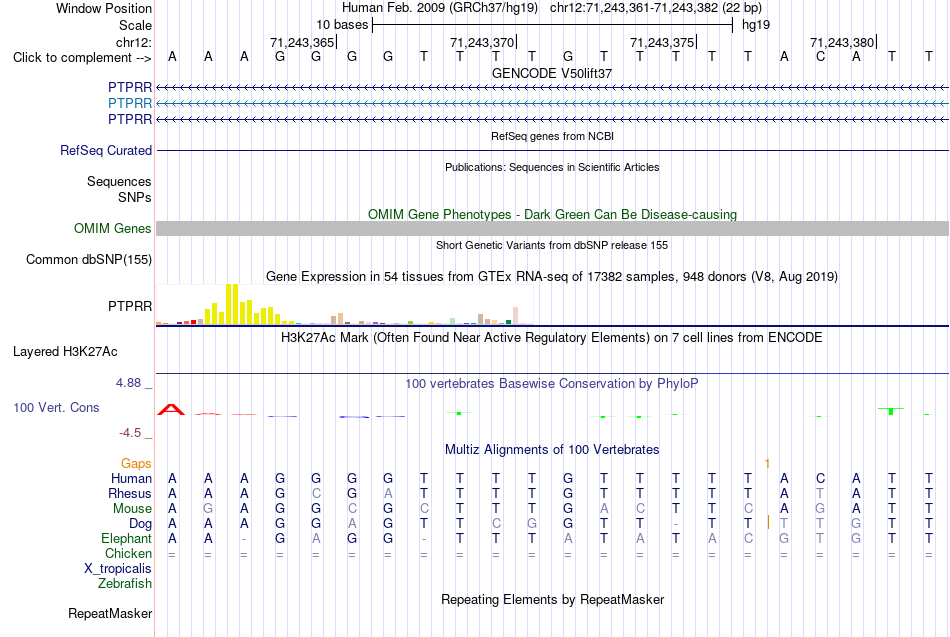Select the Rhesus species label
Viewport: 950px width, 637px height.
(130, 493)
